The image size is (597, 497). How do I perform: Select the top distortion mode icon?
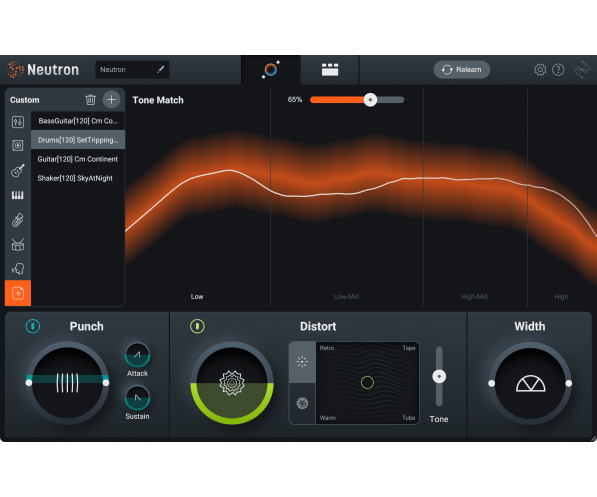point(302,362)
